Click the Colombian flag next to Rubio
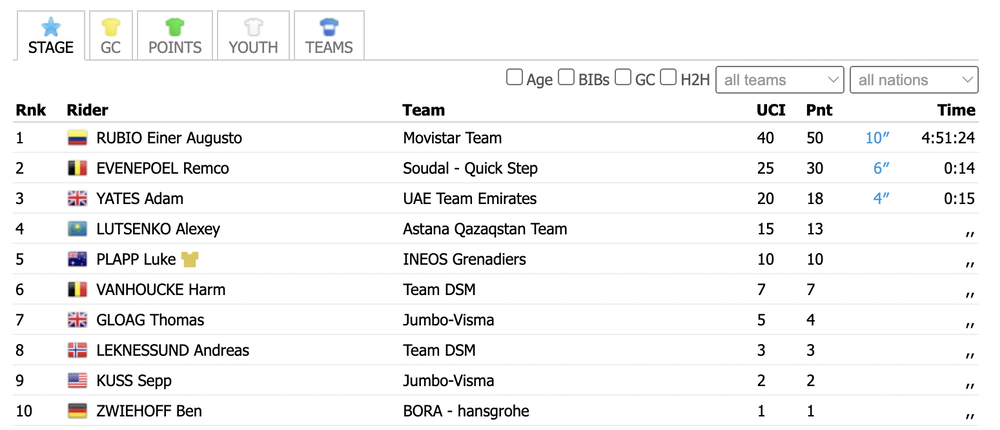Image resolution: width=1000 pixels, height=430 pixels. 77,138
